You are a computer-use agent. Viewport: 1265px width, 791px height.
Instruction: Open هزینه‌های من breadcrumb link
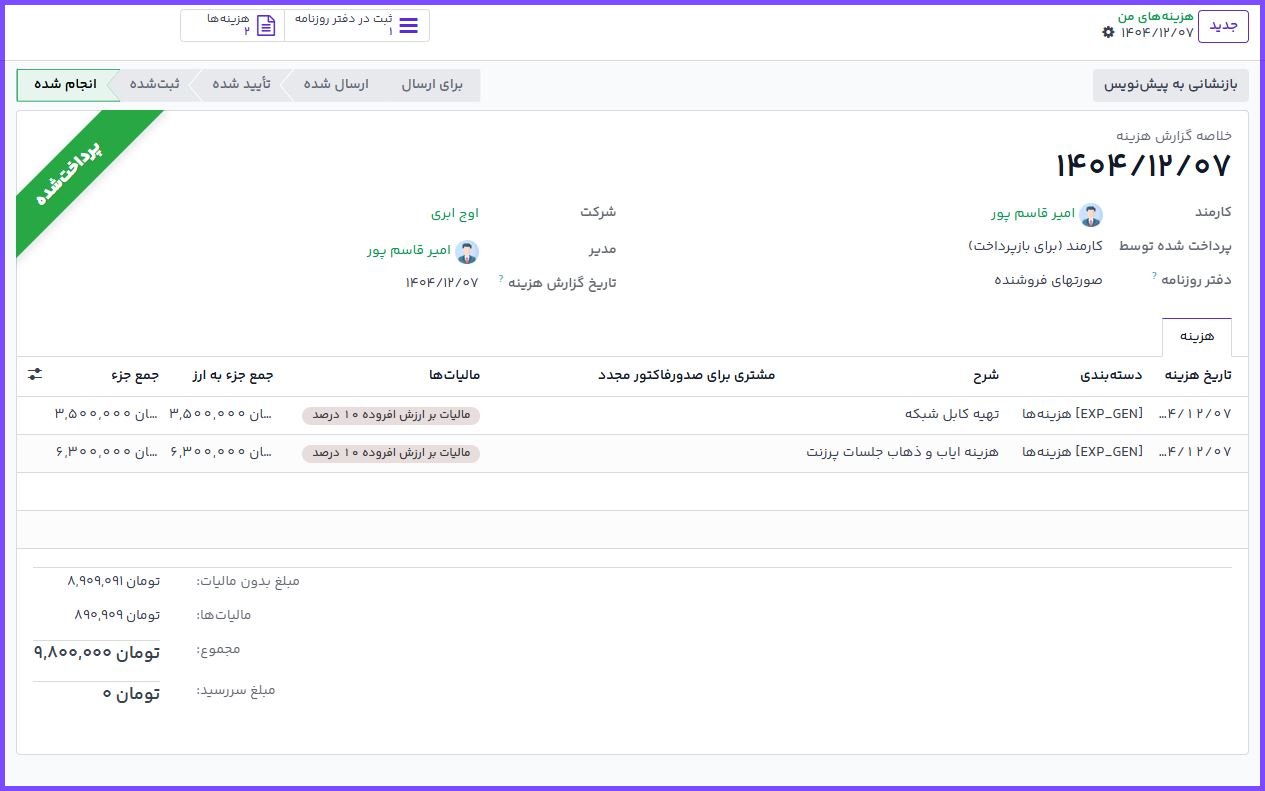1155,17
